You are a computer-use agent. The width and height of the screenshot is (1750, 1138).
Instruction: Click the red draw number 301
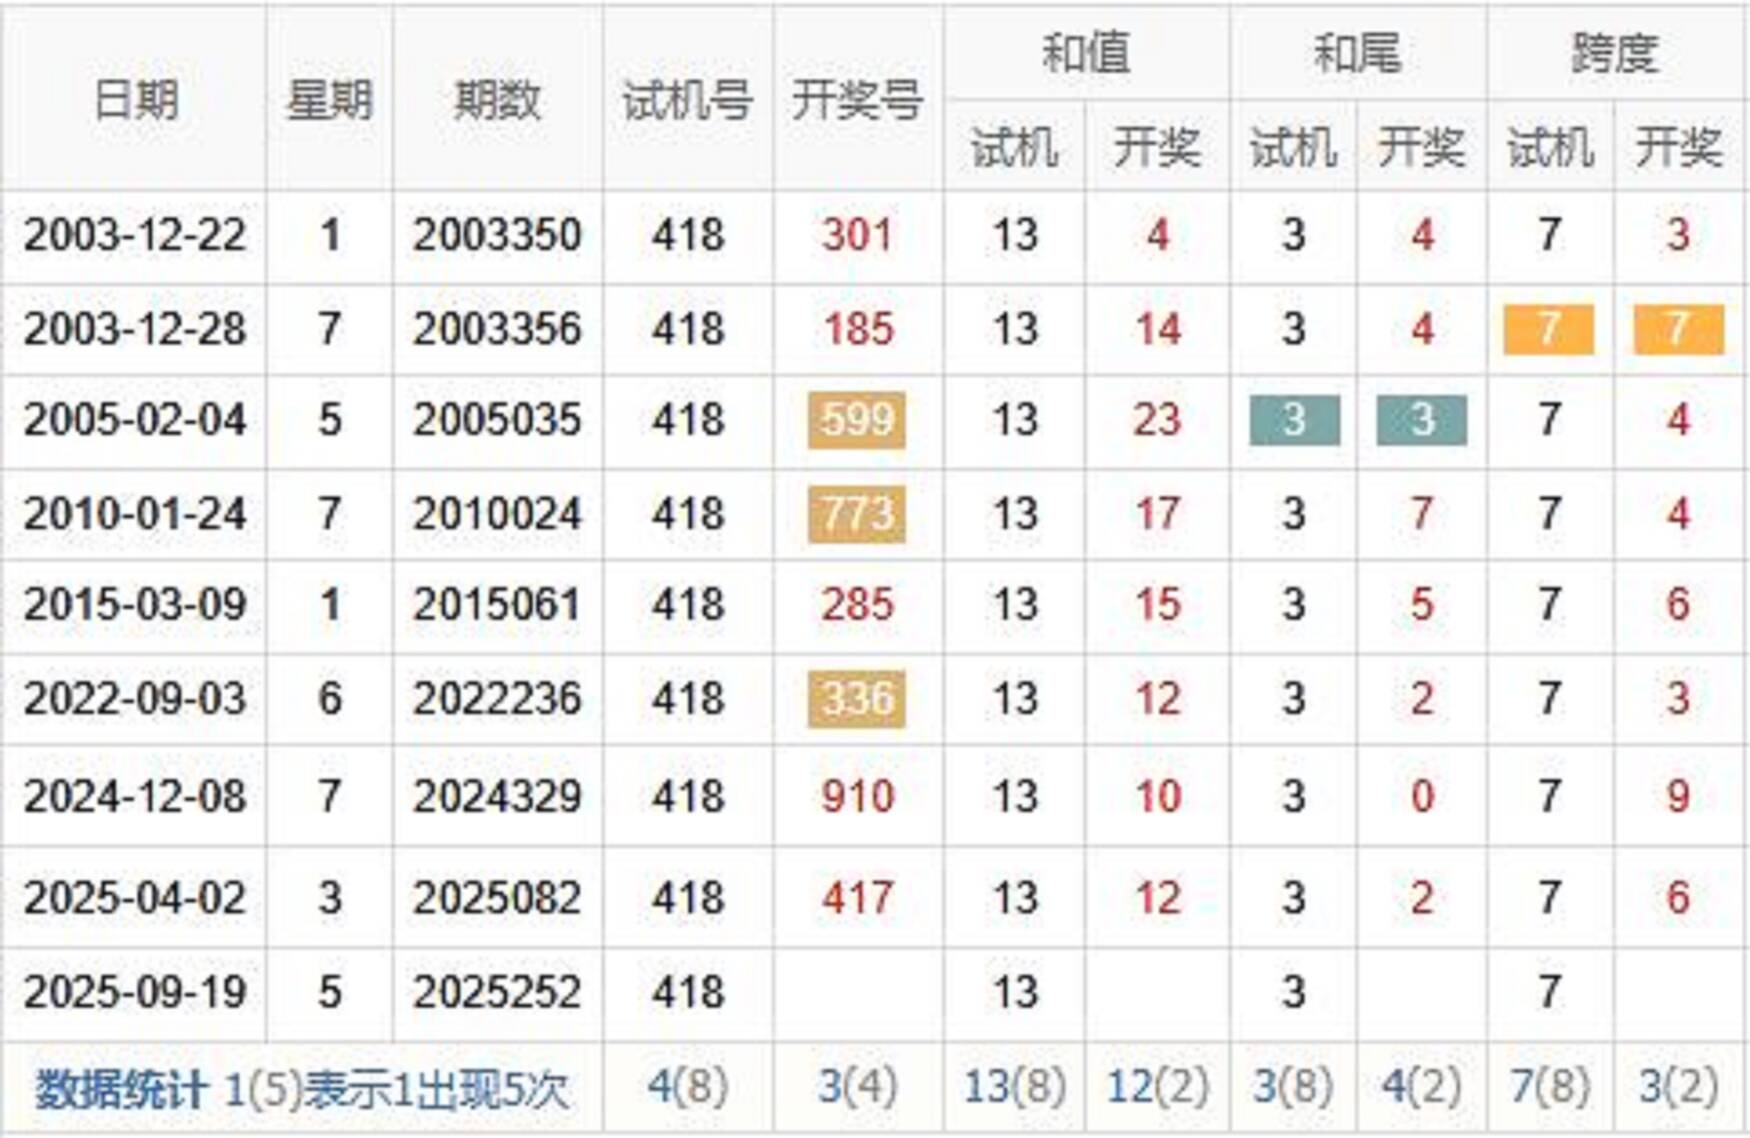[857, 236]
